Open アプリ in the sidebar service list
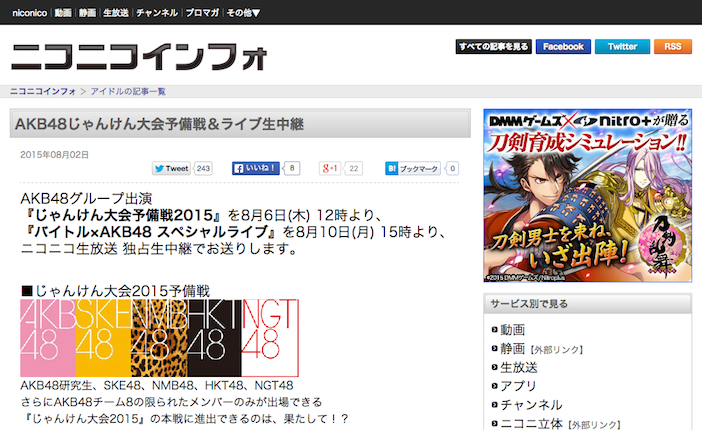 point(518,386)
